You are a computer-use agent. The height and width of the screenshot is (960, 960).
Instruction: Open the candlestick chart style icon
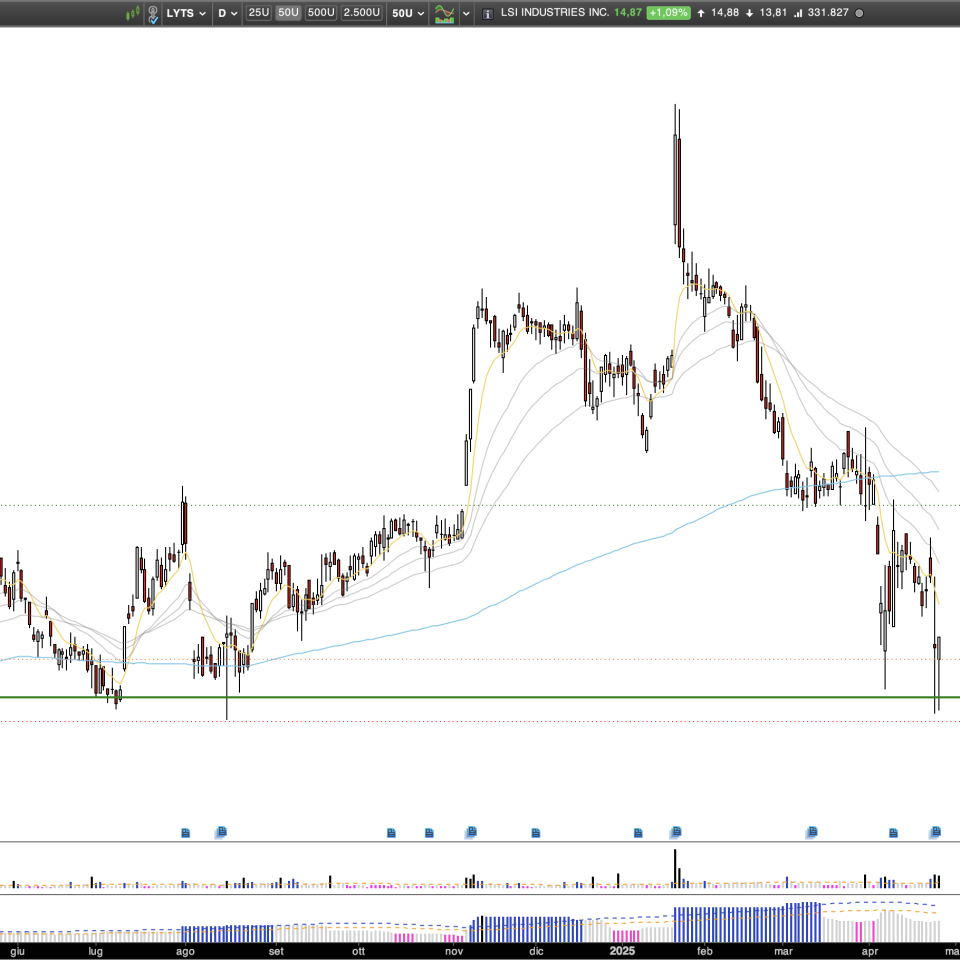pos(133,13)
